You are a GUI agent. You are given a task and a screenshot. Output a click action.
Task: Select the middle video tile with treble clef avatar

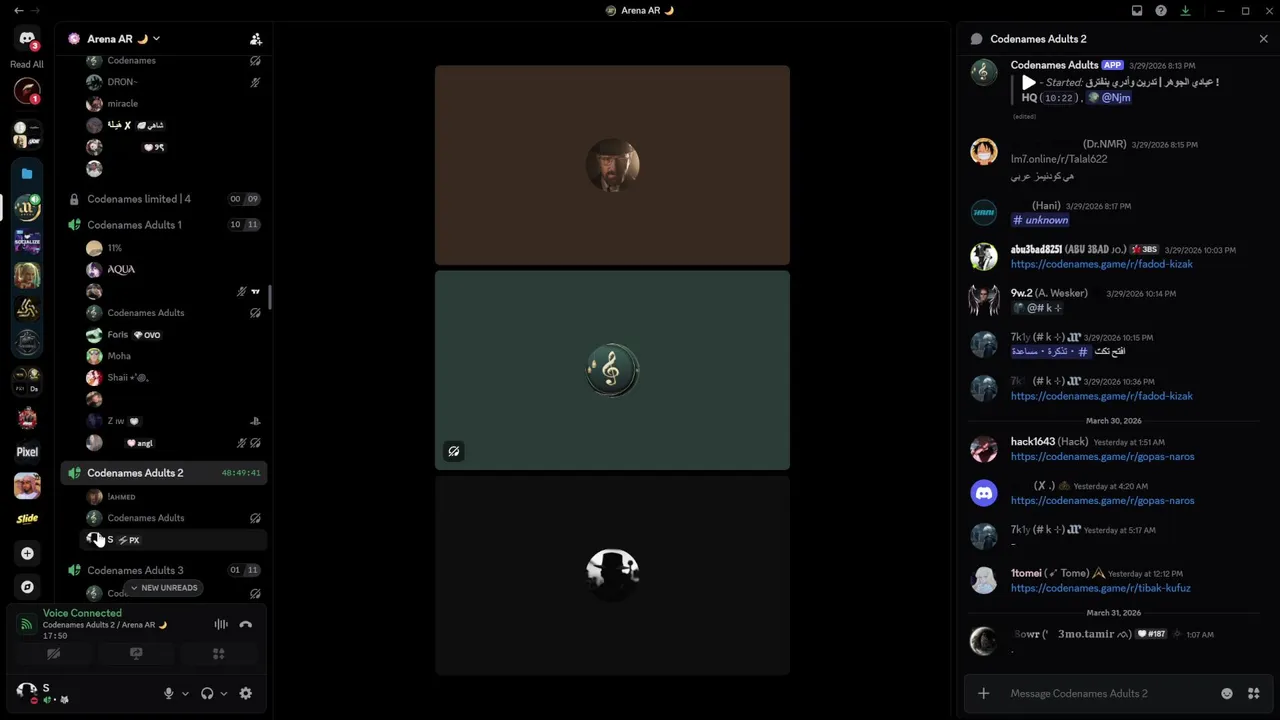[x=612, y=370]
